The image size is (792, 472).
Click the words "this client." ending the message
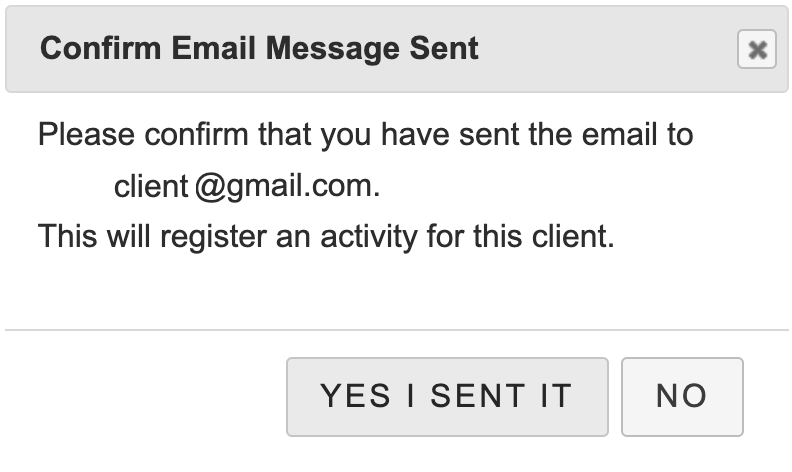[558, 238]
